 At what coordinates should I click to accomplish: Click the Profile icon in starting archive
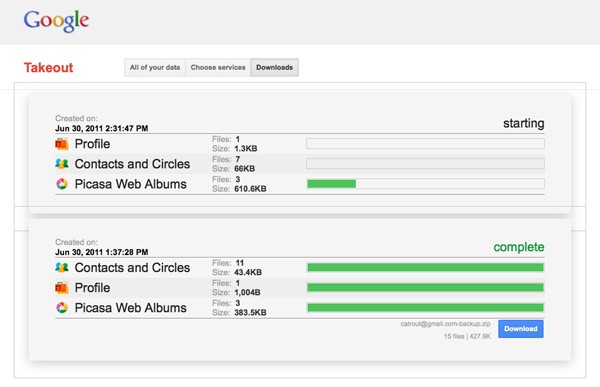62,144
